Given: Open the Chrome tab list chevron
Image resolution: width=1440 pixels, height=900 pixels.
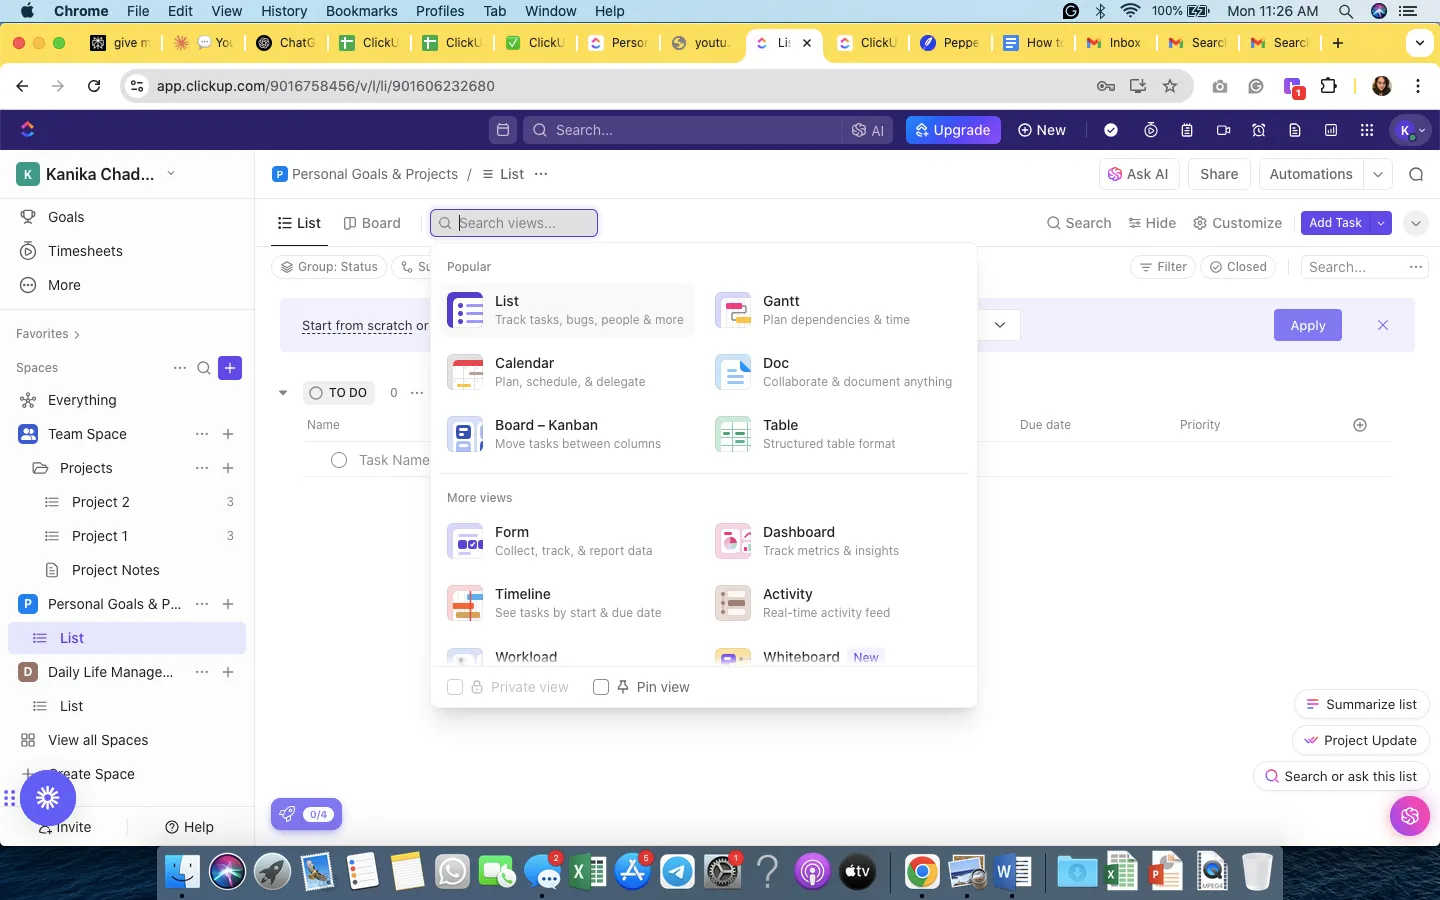Looking at the screenshot, I should pos(1419,43).
